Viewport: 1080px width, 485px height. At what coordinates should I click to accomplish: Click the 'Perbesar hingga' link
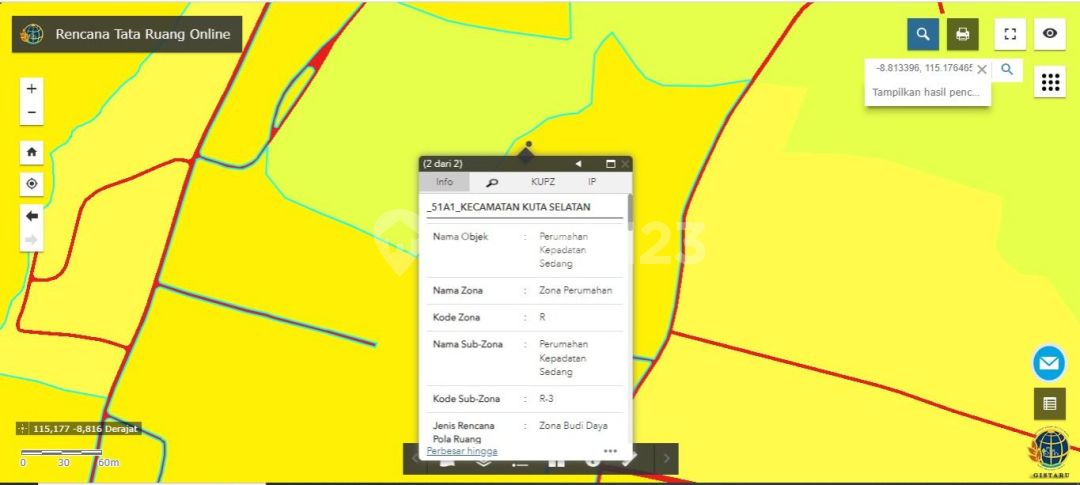(x=461, y=451)
